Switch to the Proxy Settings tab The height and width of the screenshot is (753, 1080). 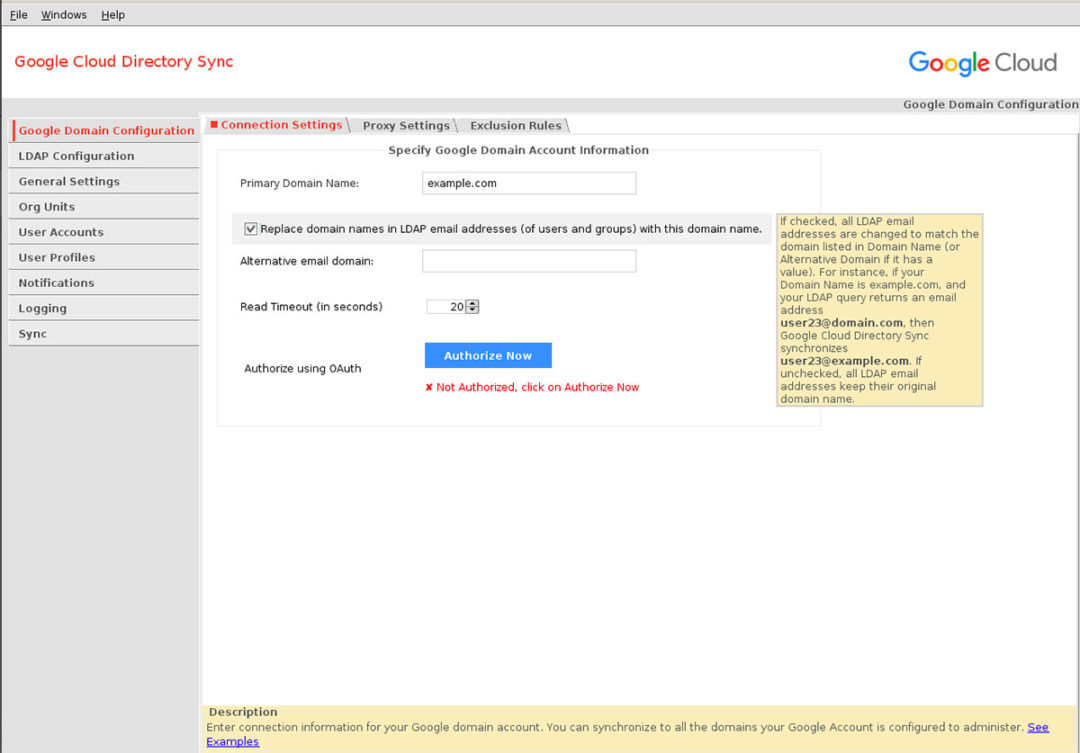[x=406, y=125]
